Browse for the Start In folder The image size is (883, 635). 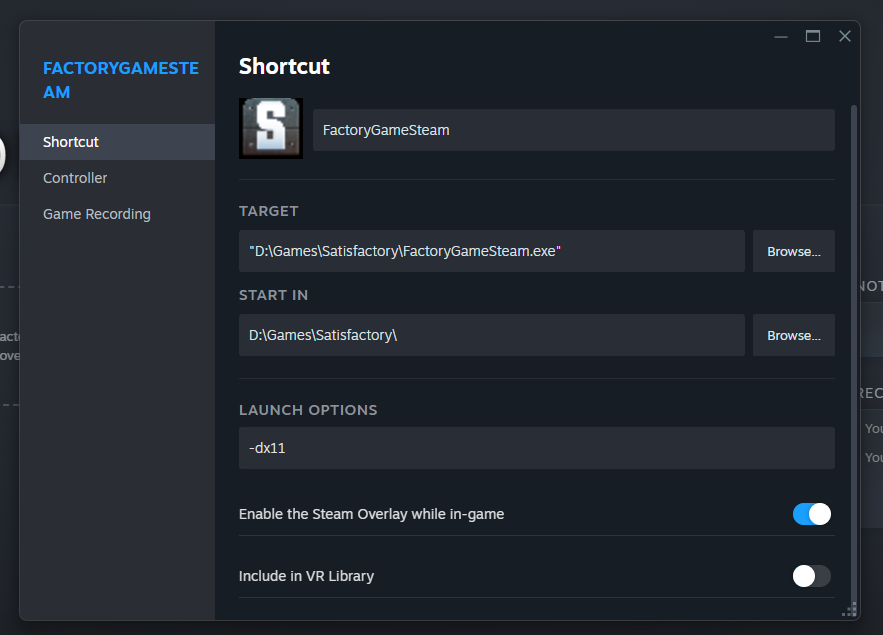[793, 335]
